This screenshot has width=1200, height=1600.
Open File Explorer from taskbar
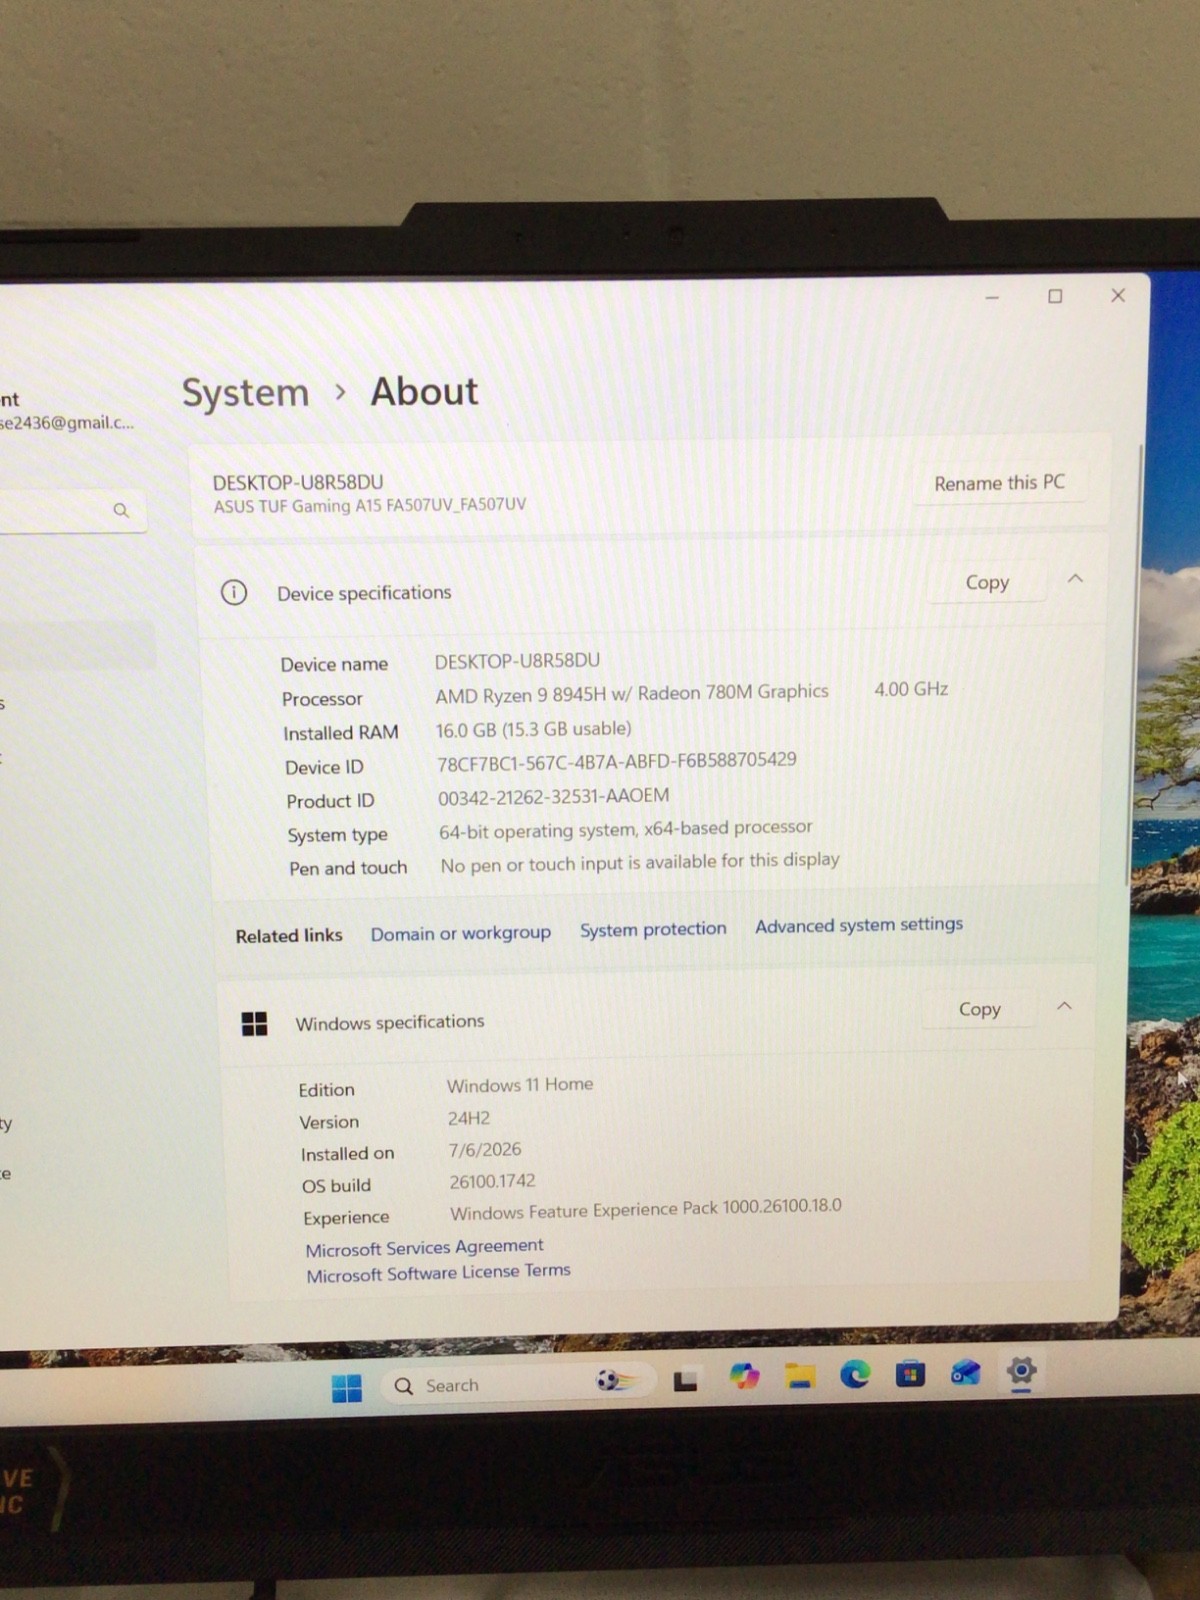click(x=799, y=1377)
